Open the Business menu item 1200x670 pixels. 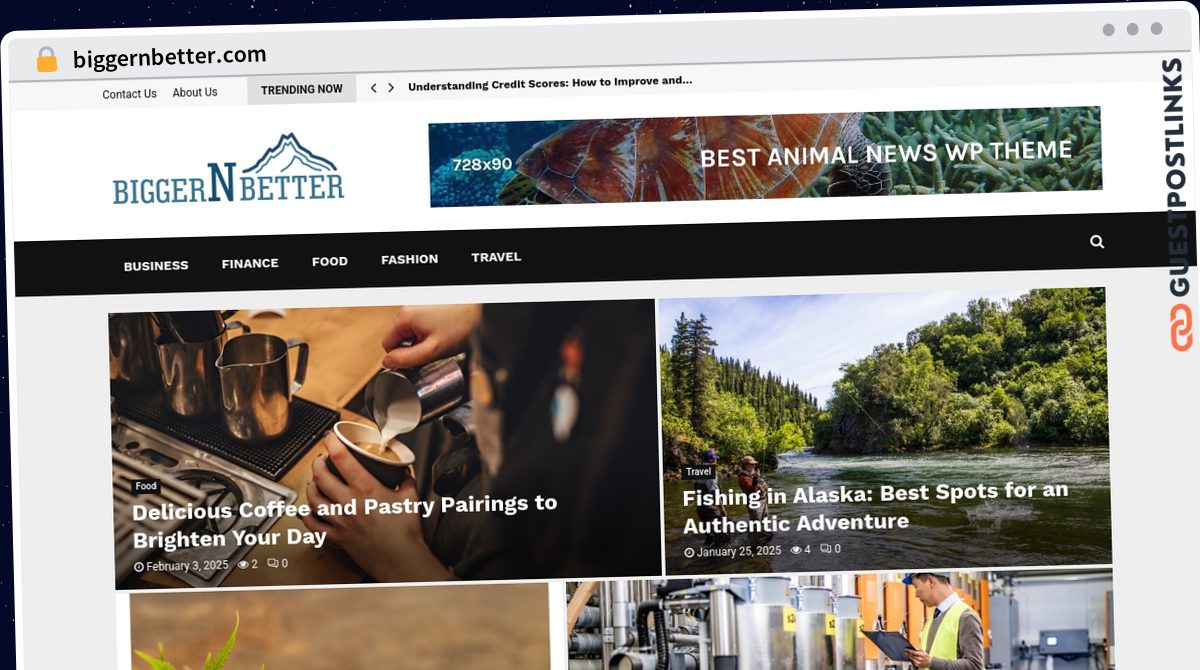pos(156,266)
